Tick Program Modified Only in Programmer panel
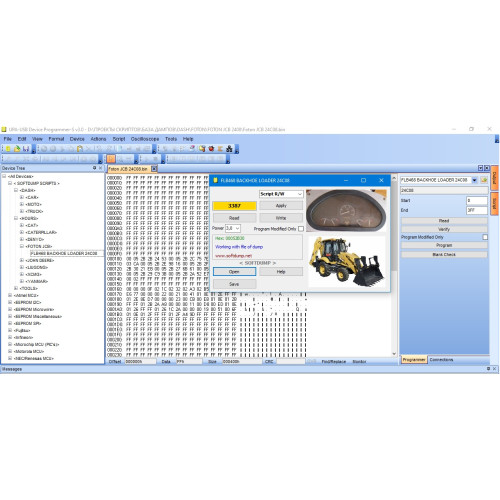The width and height of the screenshot is (500, 500). pyautogui.click(x=485, y=237)
